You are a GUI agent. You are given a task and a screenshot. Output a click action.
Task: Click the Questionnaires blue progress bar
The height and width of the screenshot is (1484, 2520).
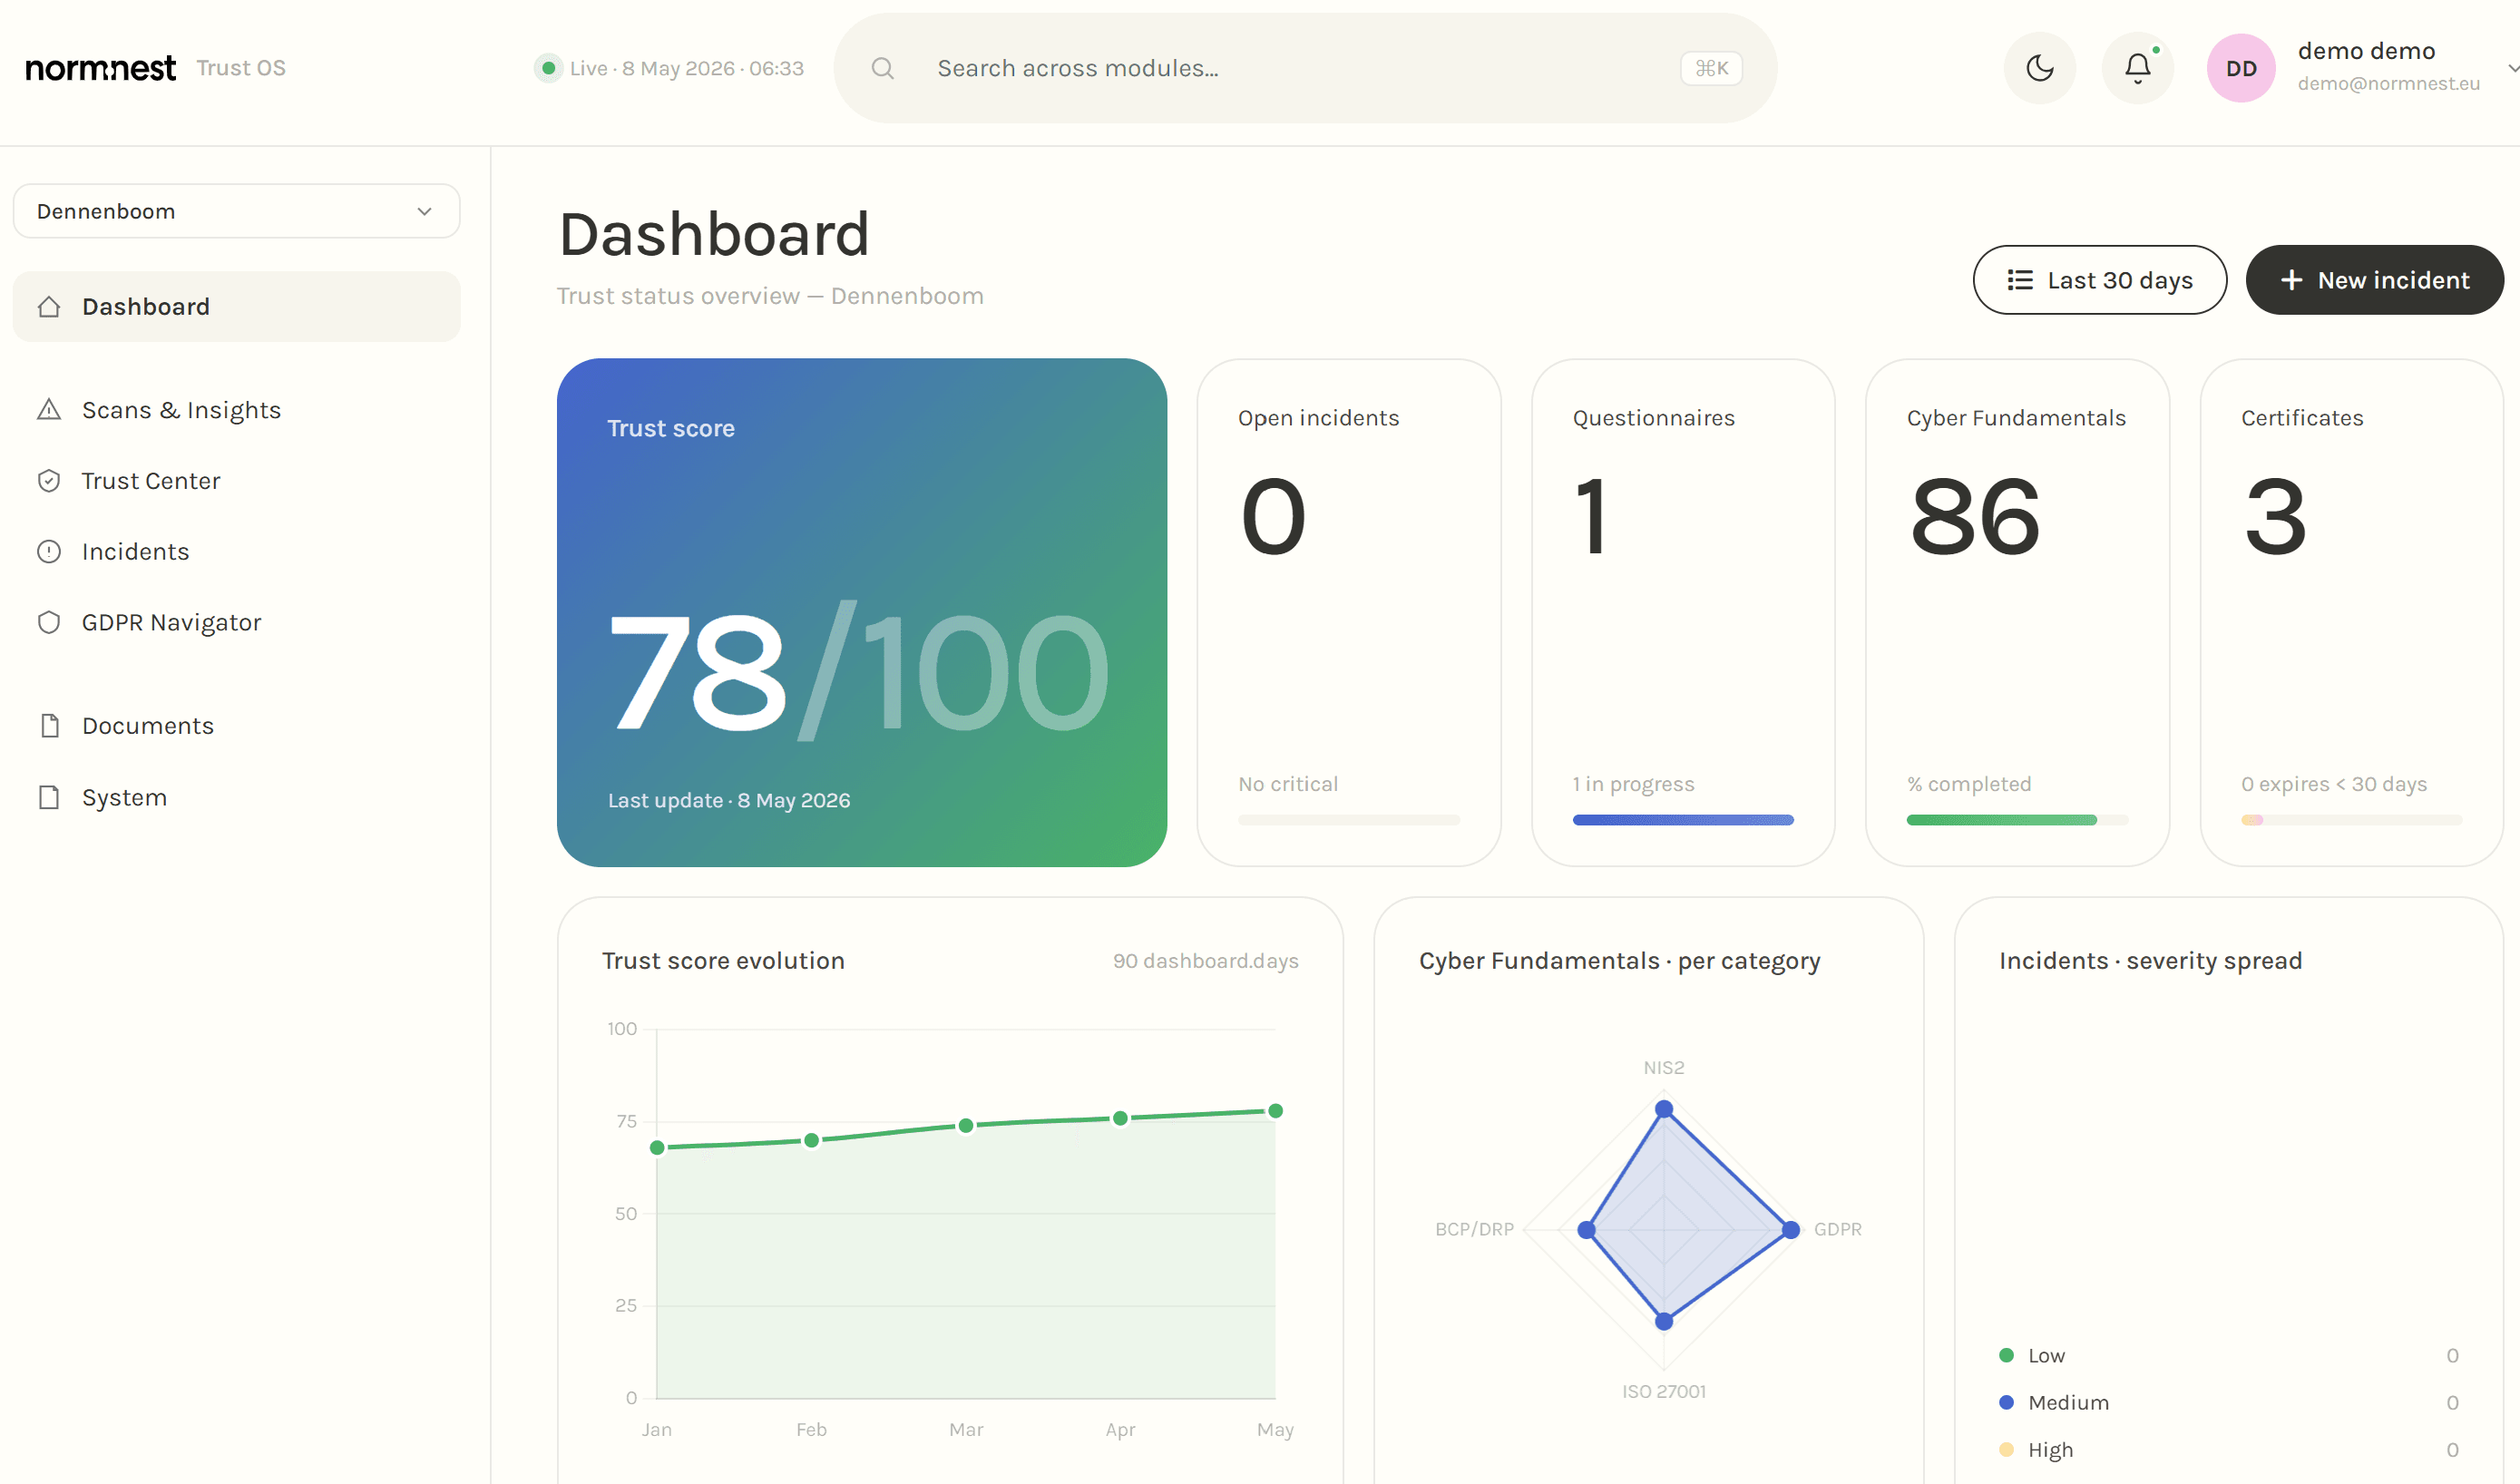pyautogui.click(x=1683, y=820)
